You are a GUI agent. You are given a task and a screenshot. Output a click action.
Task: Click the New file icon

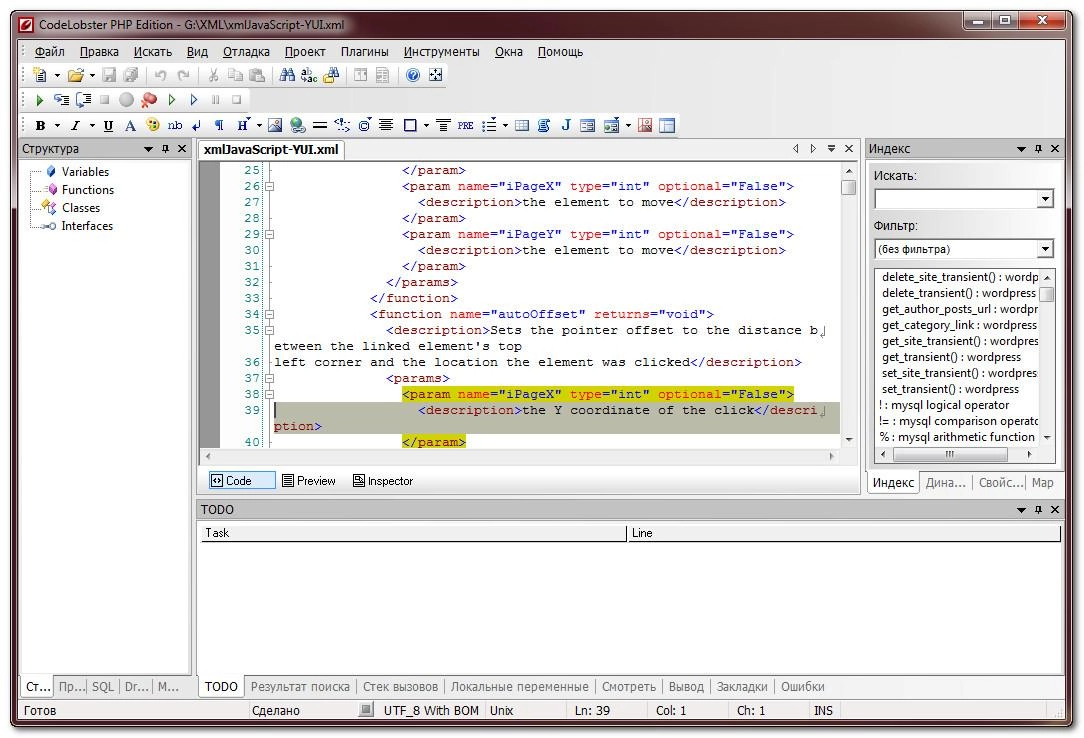tap(40, 75)
